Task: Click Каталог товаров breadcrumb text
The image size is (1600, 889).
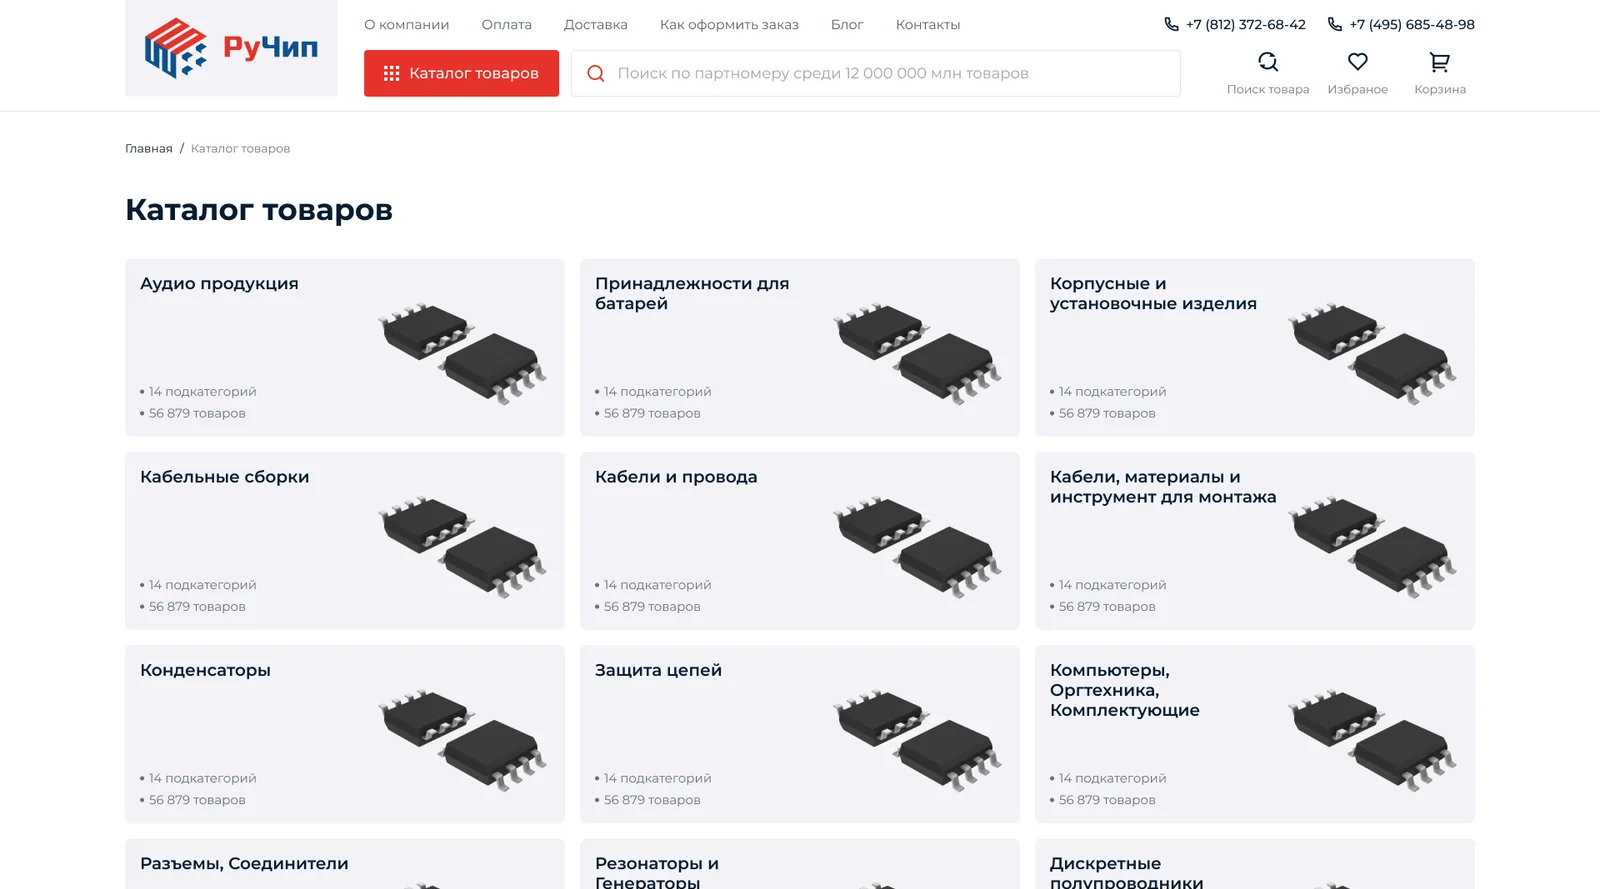Action: (240, 148)
